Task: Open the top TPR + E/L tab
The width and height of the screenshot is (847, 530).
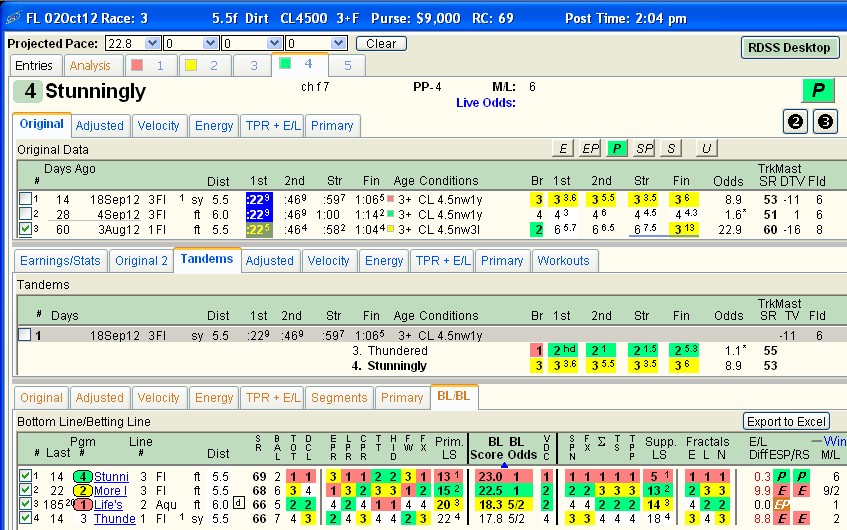Action: click(x=273, y=125)
